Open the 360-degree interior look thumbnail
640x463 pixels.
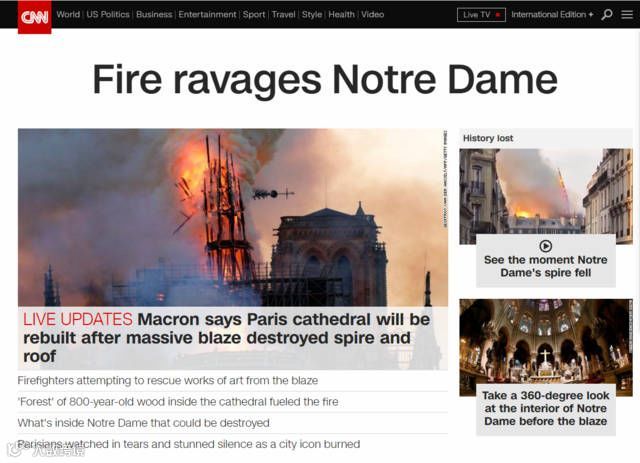click(x=546, y=347)
